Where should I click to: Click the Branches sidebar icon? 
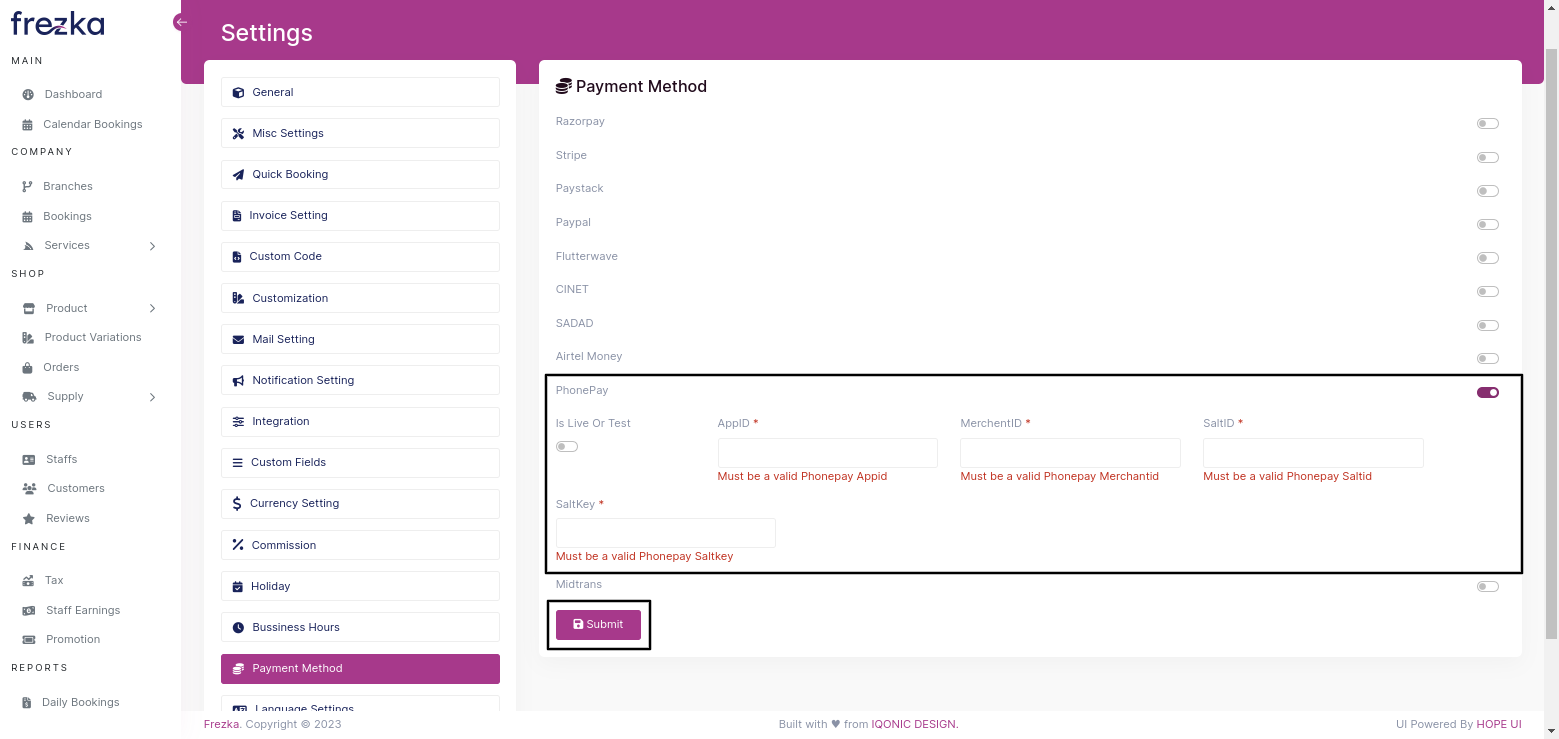pyautogui.click(x=28, y=187)
